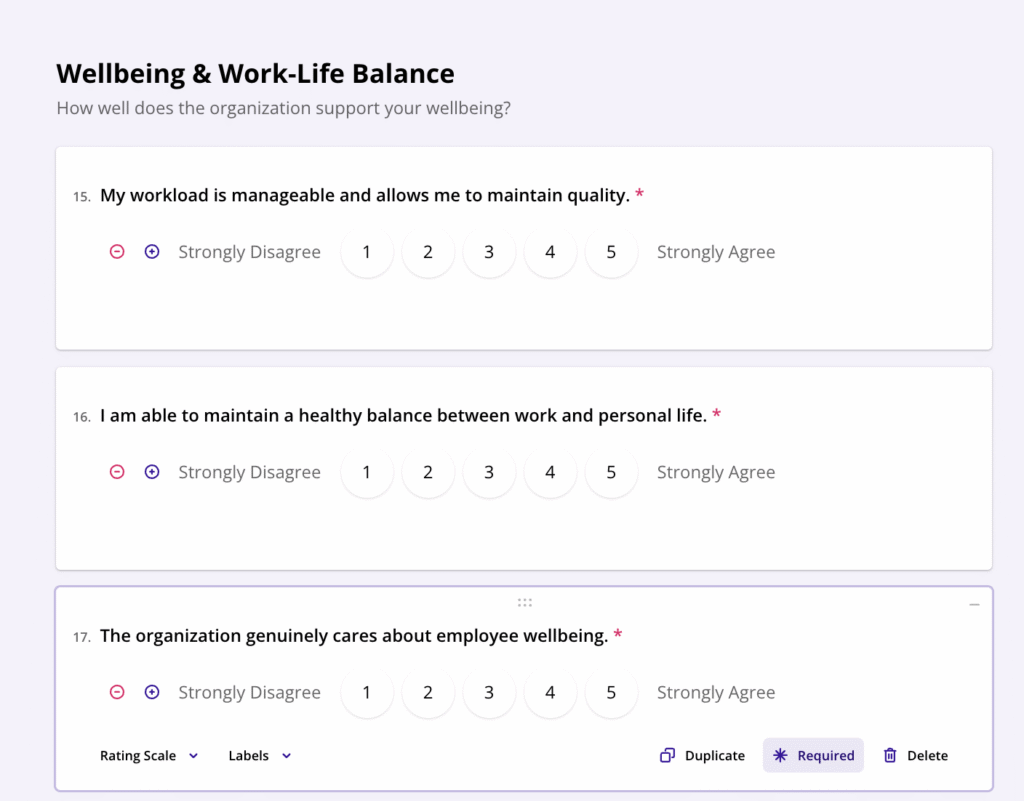Grab the drag handle above question 17
1024x801 pixels.
[x=524, y=603]
